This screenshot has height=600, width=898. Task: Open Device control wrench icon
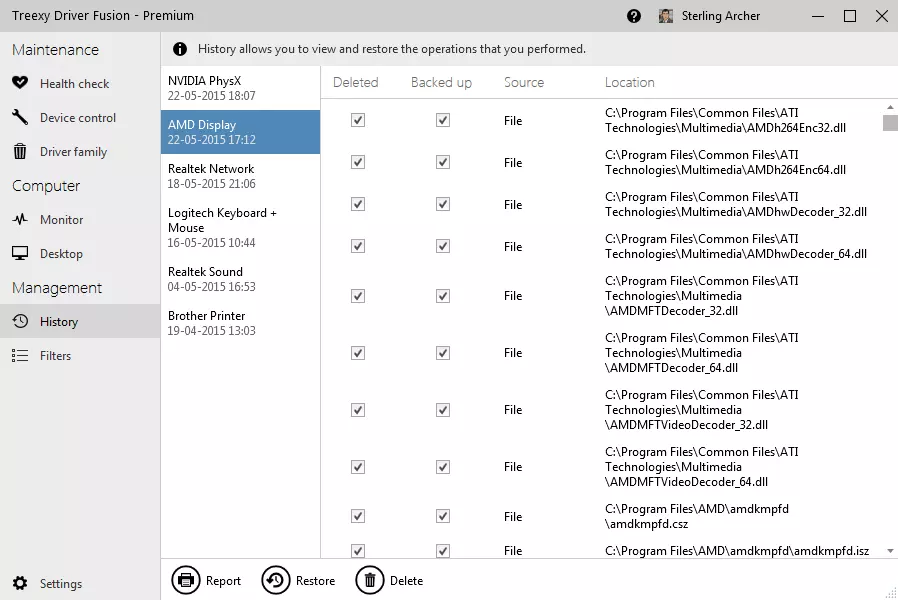(x=20, y=118)
